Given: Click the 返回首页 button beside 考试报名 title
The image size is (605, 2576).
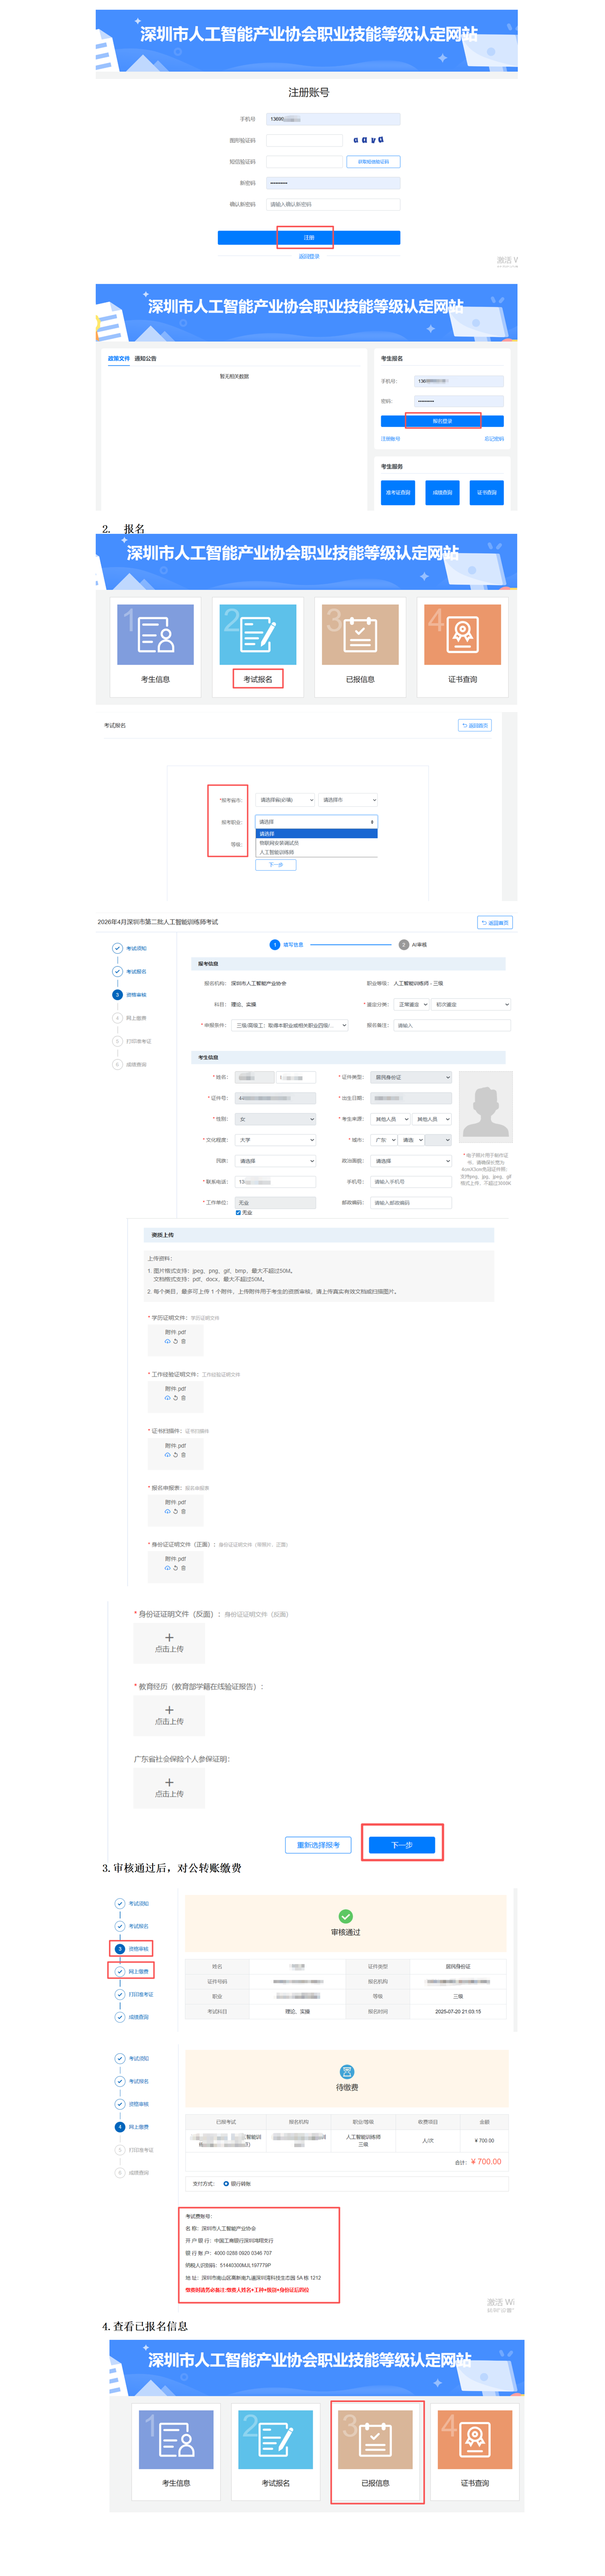Looking at the screenshot, I should 475,726.
